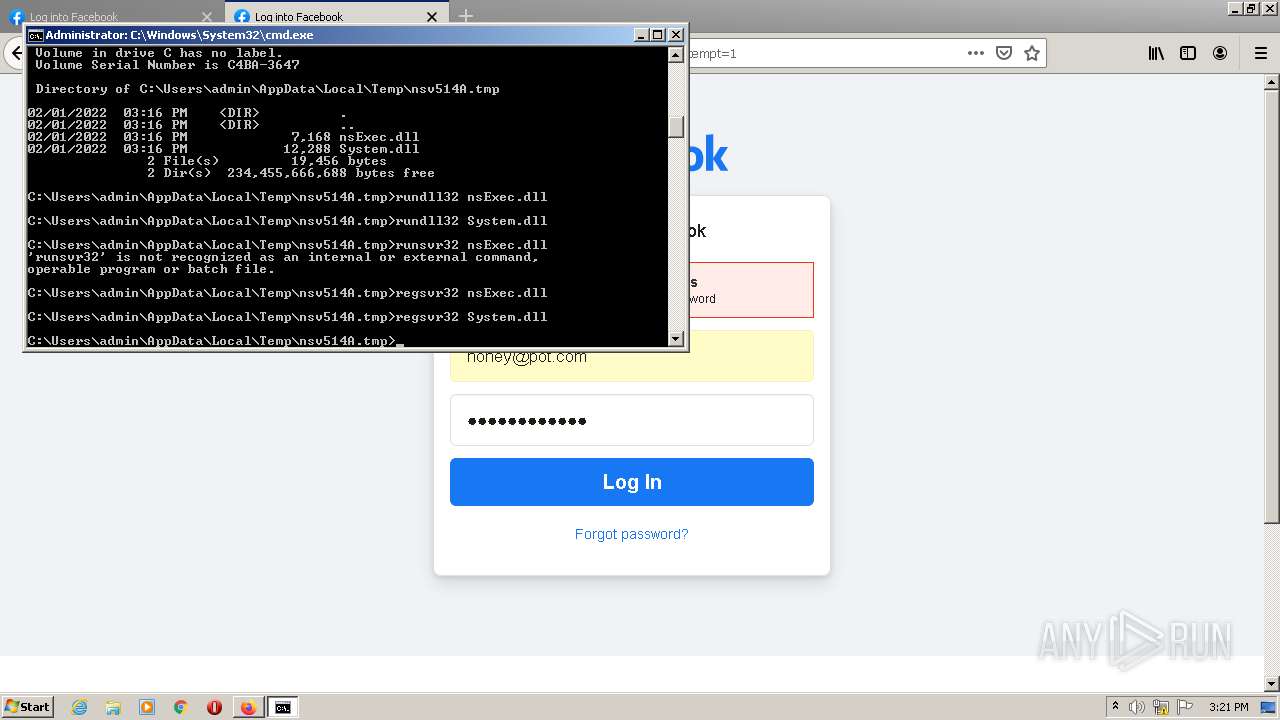Image resolution: width=1280 pixels, height=720 pixels.
Task: Click 'regsvr32 System.dll' command line text
Action: click(471, 317)
